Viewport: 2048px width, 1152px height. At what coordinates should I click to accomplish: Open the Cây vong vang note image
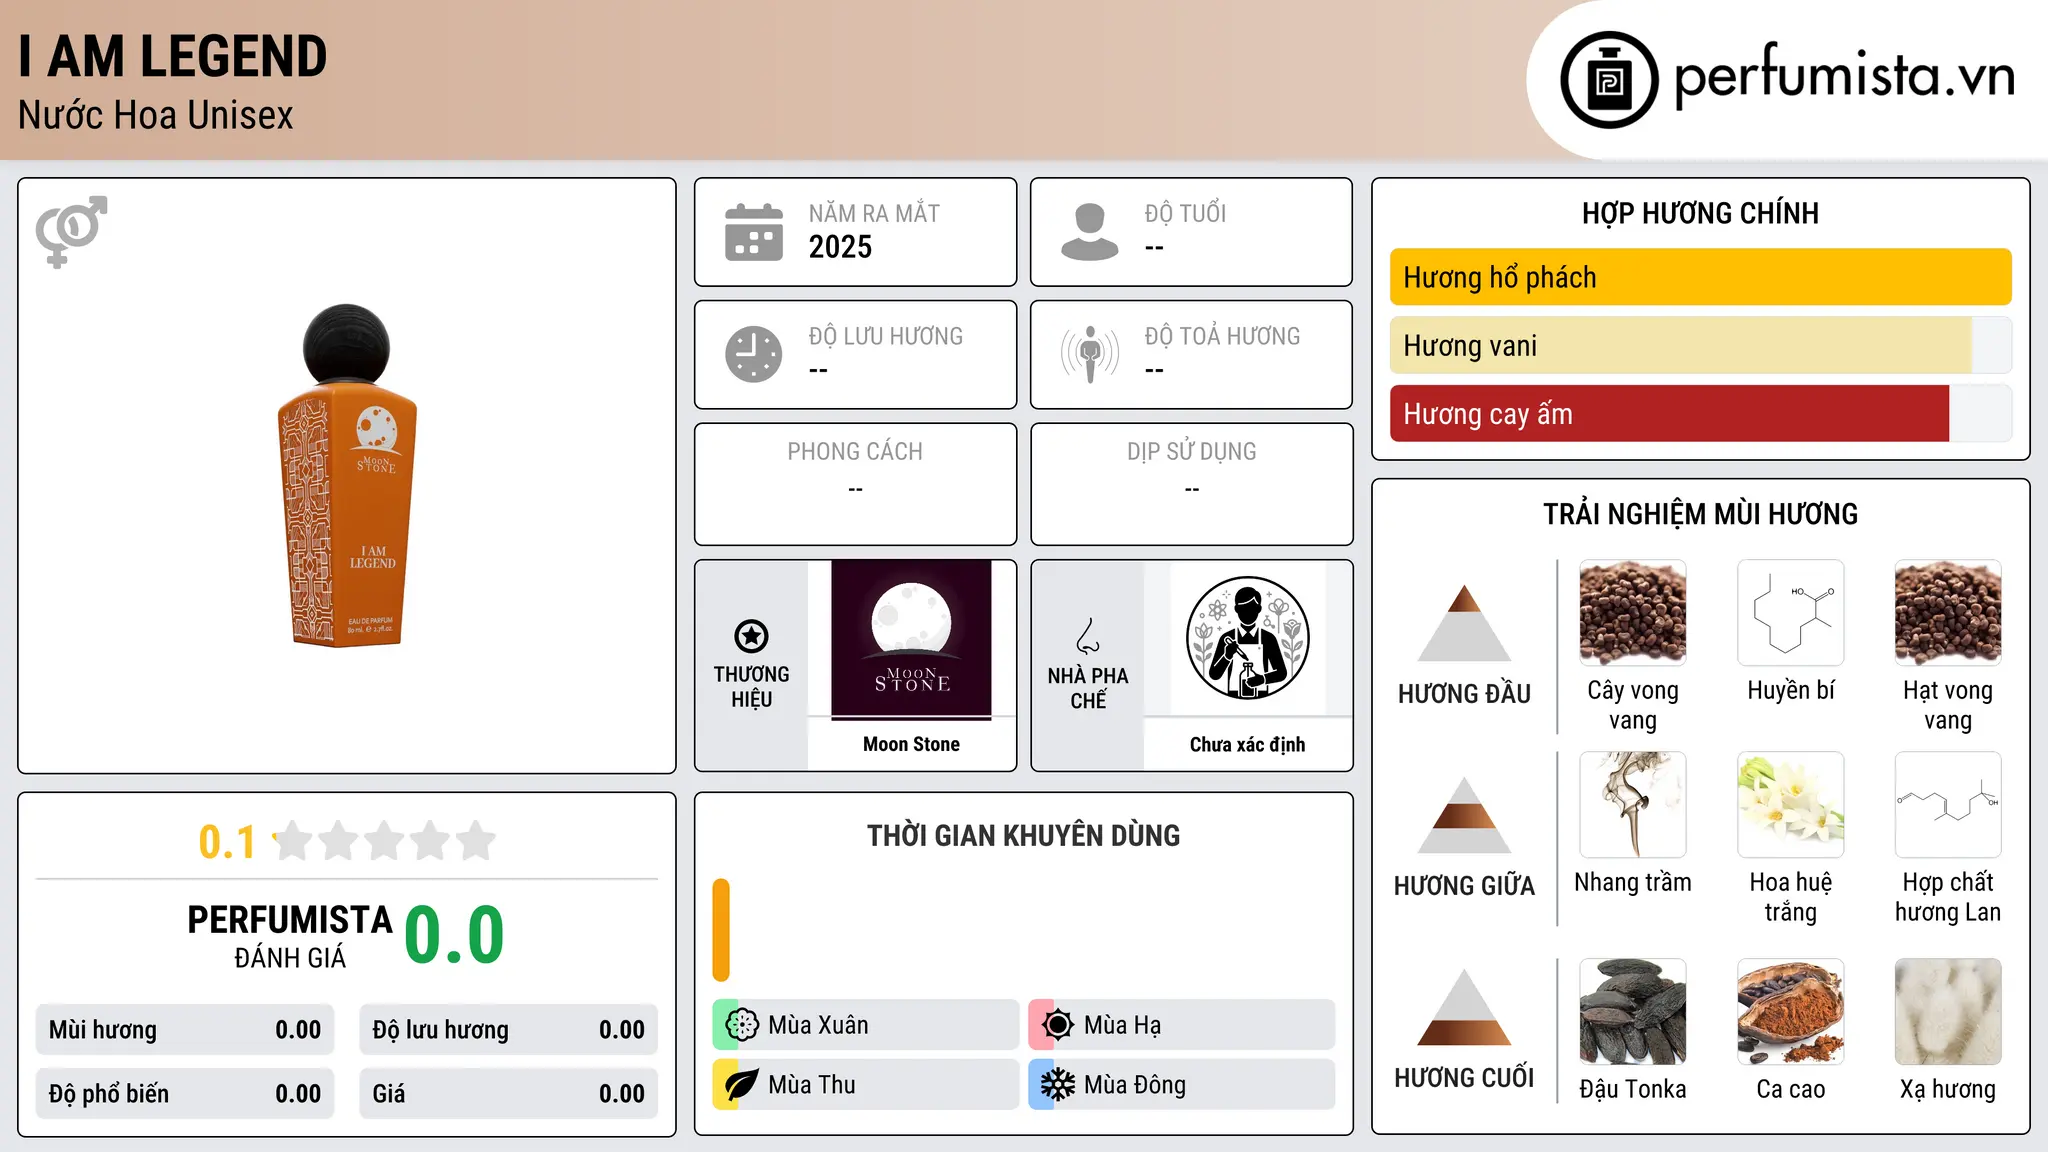coord(1633,613)
